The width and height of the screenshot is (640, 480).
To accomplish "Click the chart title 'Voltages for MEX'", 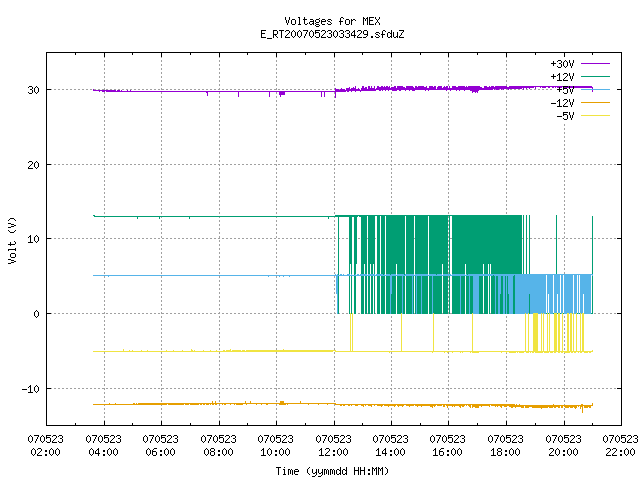I will [x=332, y=21].
